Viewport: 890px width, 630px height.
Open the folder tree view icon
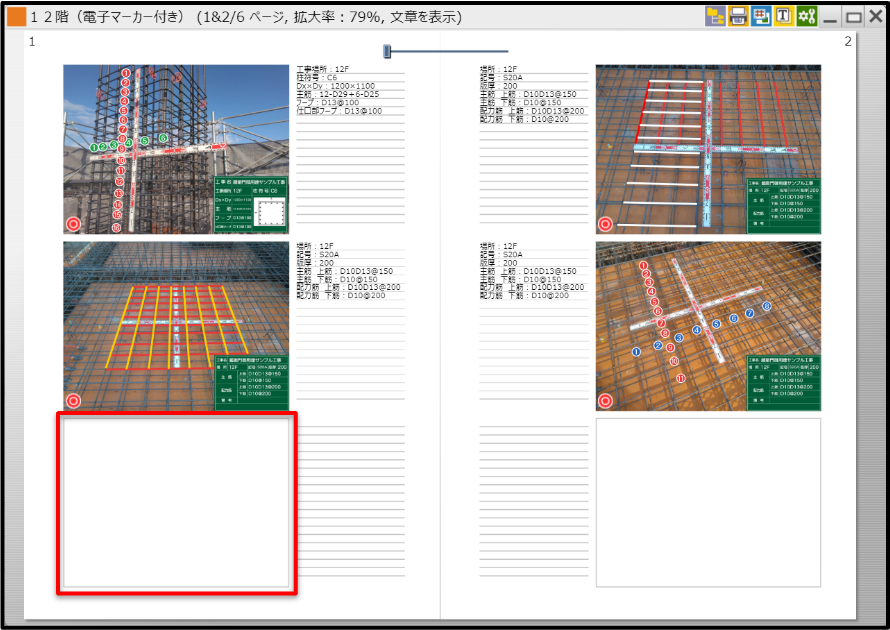click(715, 16)
